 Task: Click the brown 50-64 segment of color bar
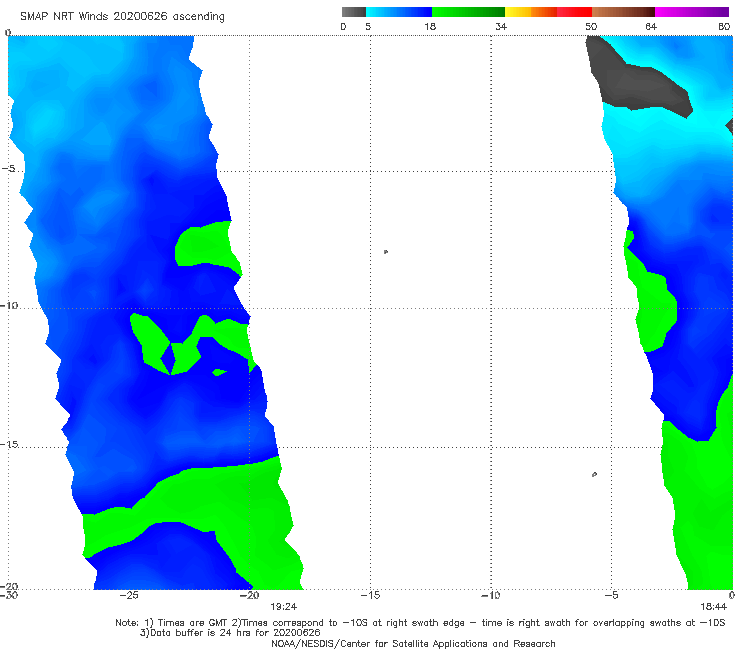[623, 12]
